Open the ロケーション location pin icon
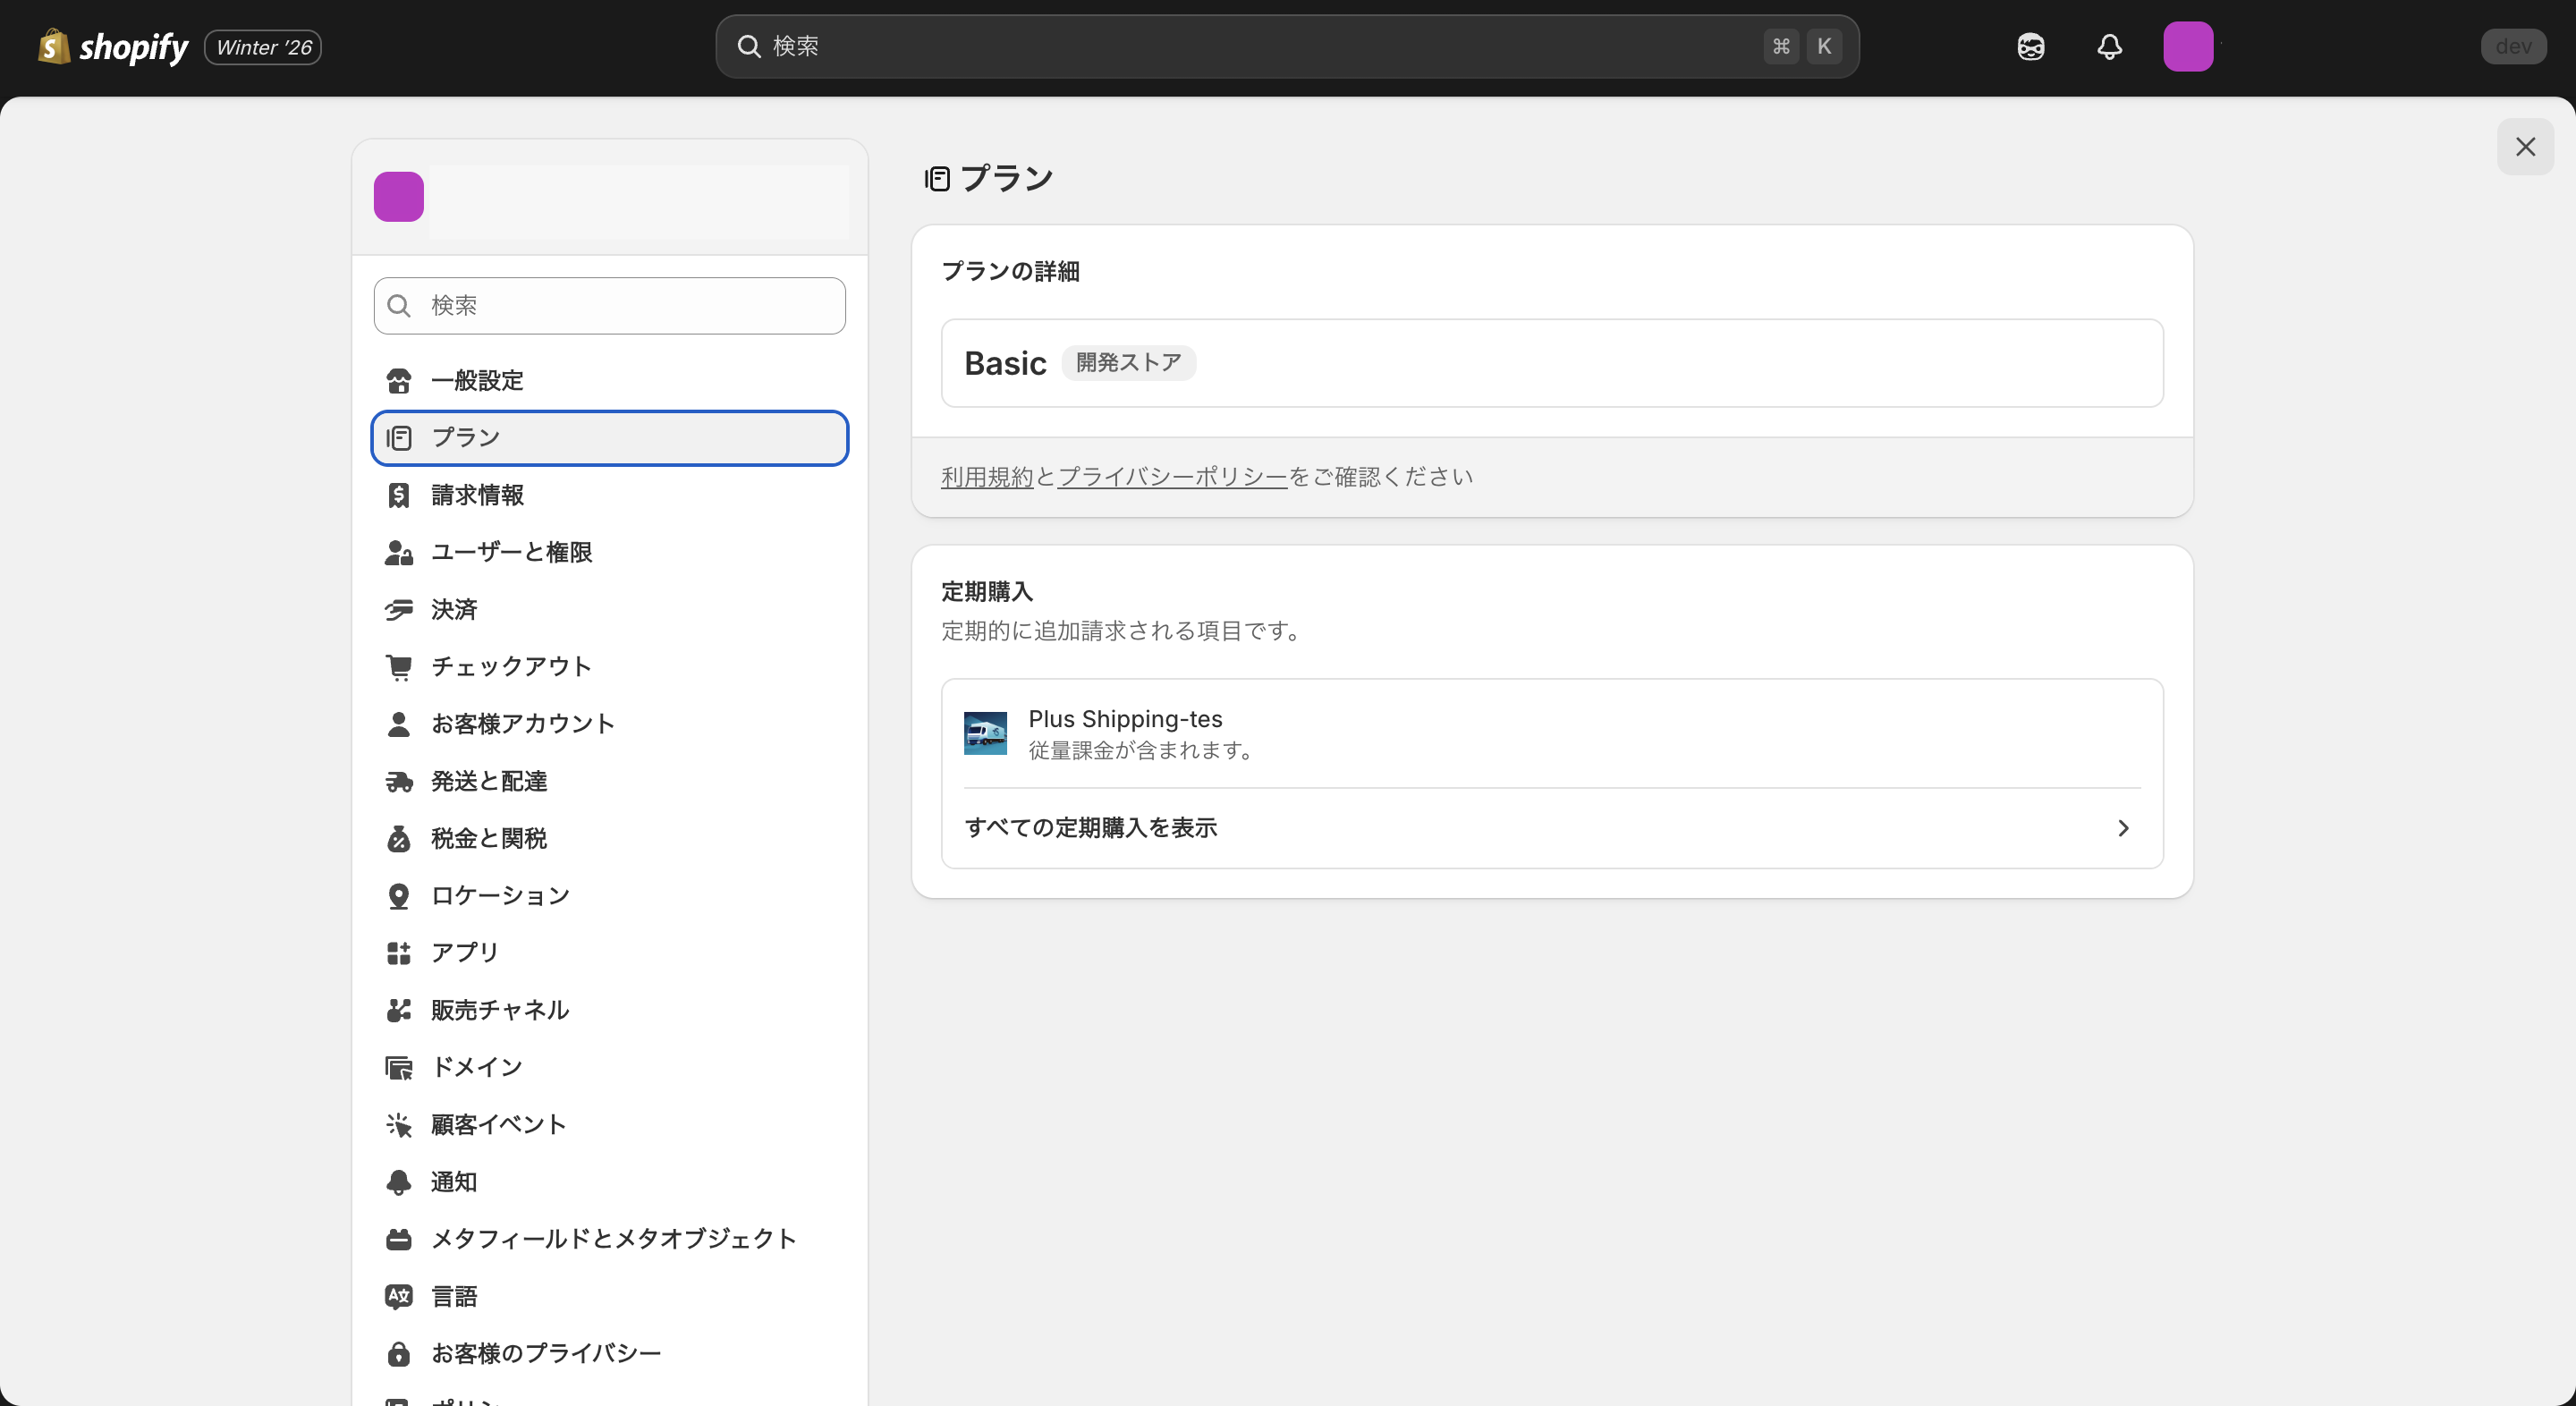 click(398, 895)
